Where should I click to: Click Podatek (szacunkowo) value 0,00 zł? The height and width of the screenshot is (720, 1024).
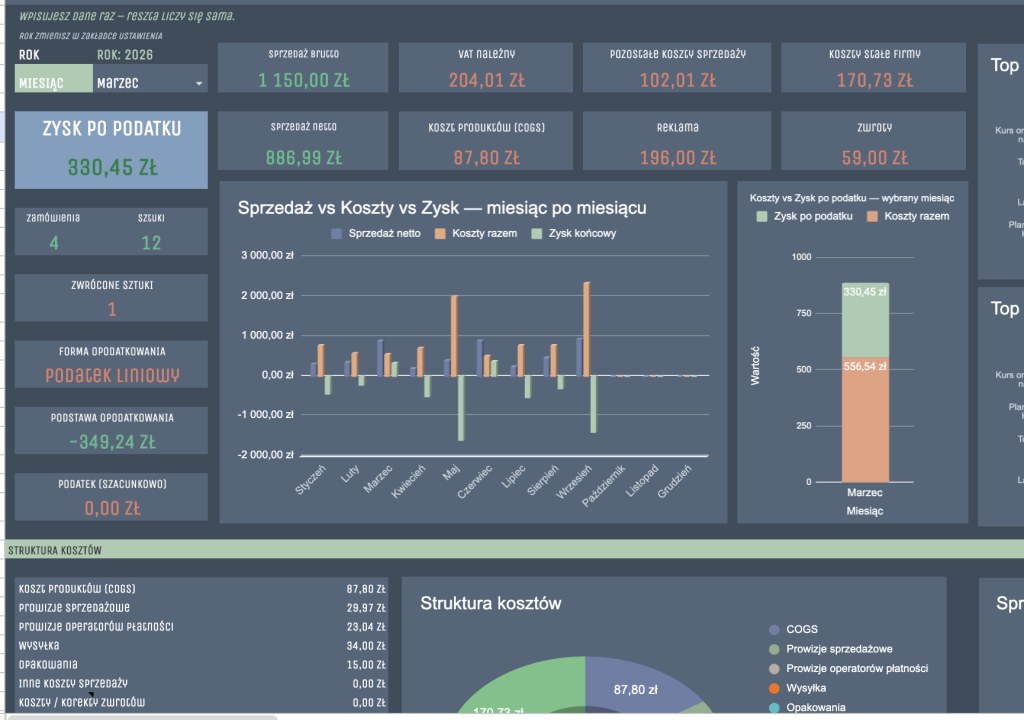click(x=112, y=508)
